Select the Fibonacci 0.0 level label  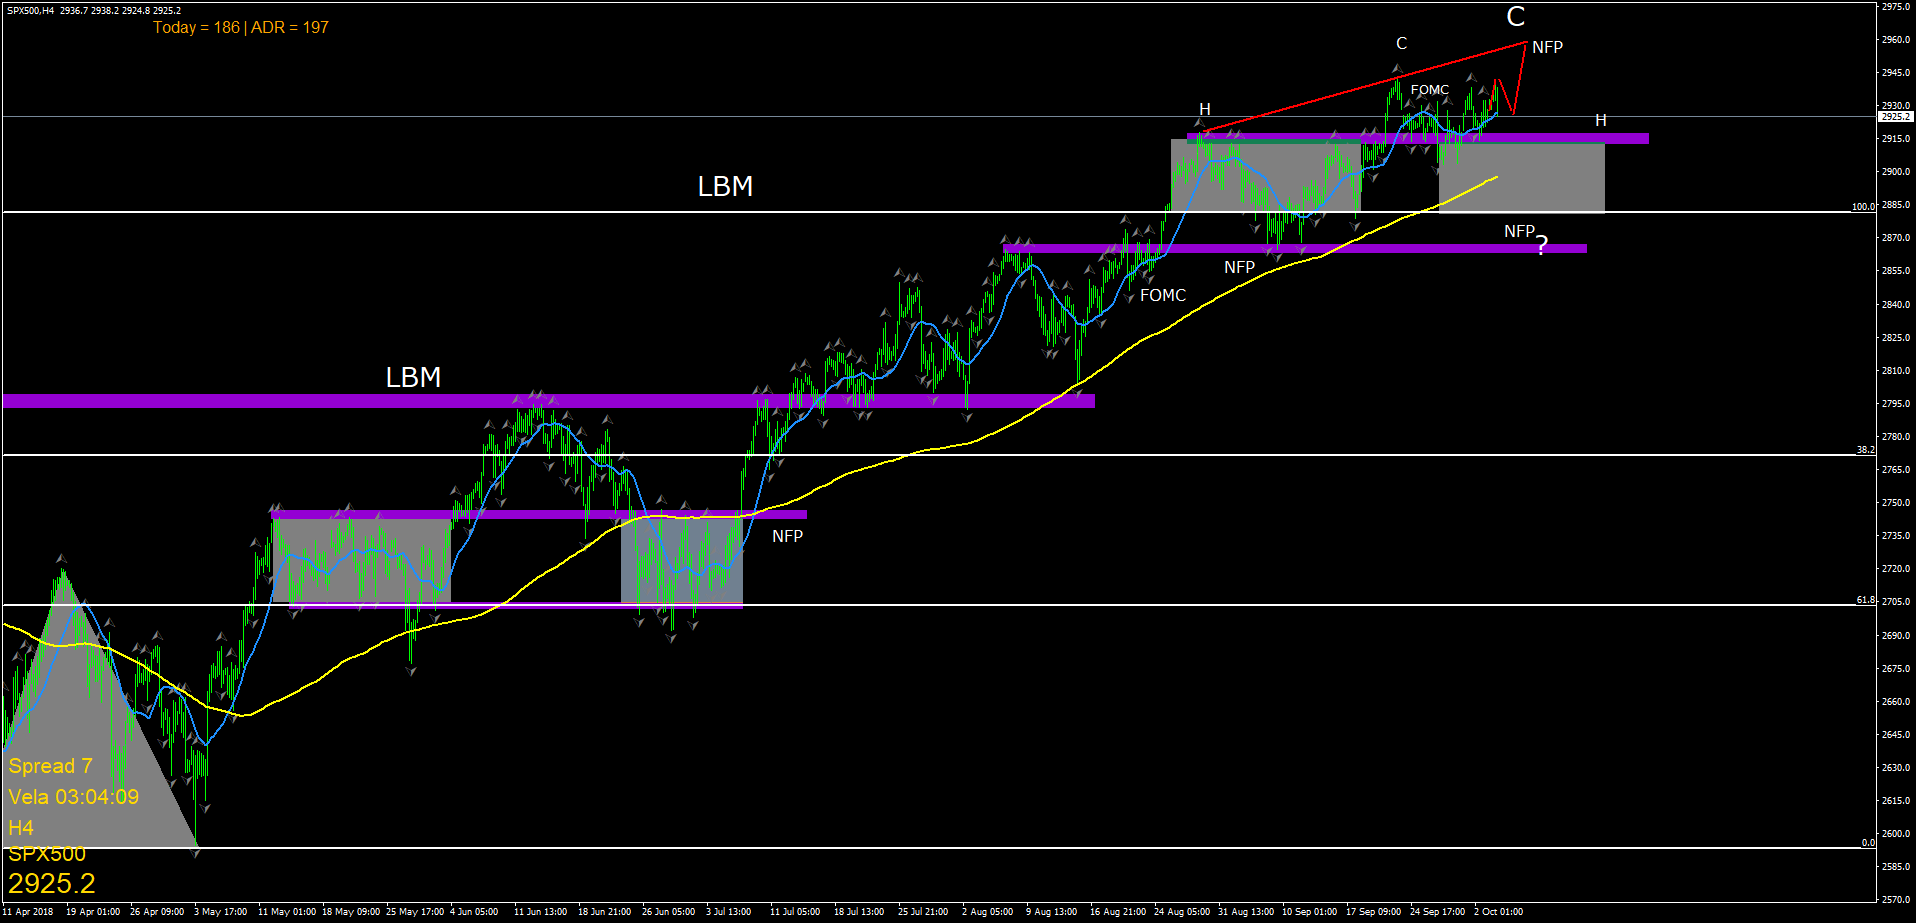[x=1868, y=843]
